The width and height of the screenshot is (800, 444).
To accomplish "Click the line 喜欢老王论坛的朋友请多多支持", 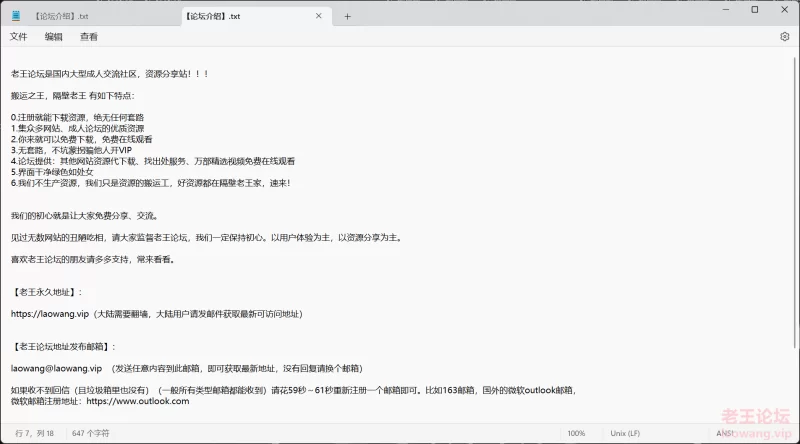I will 93,259.
